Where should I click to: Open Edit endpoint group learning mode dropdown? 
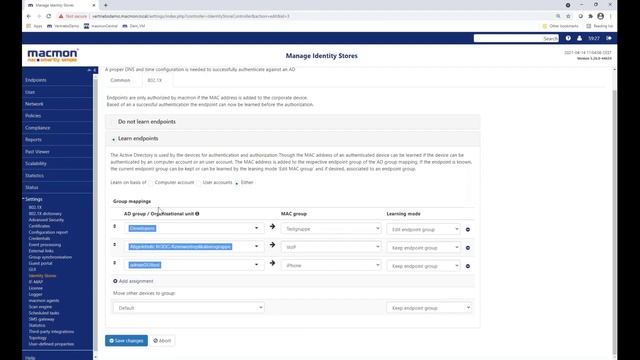pos(424,229)
